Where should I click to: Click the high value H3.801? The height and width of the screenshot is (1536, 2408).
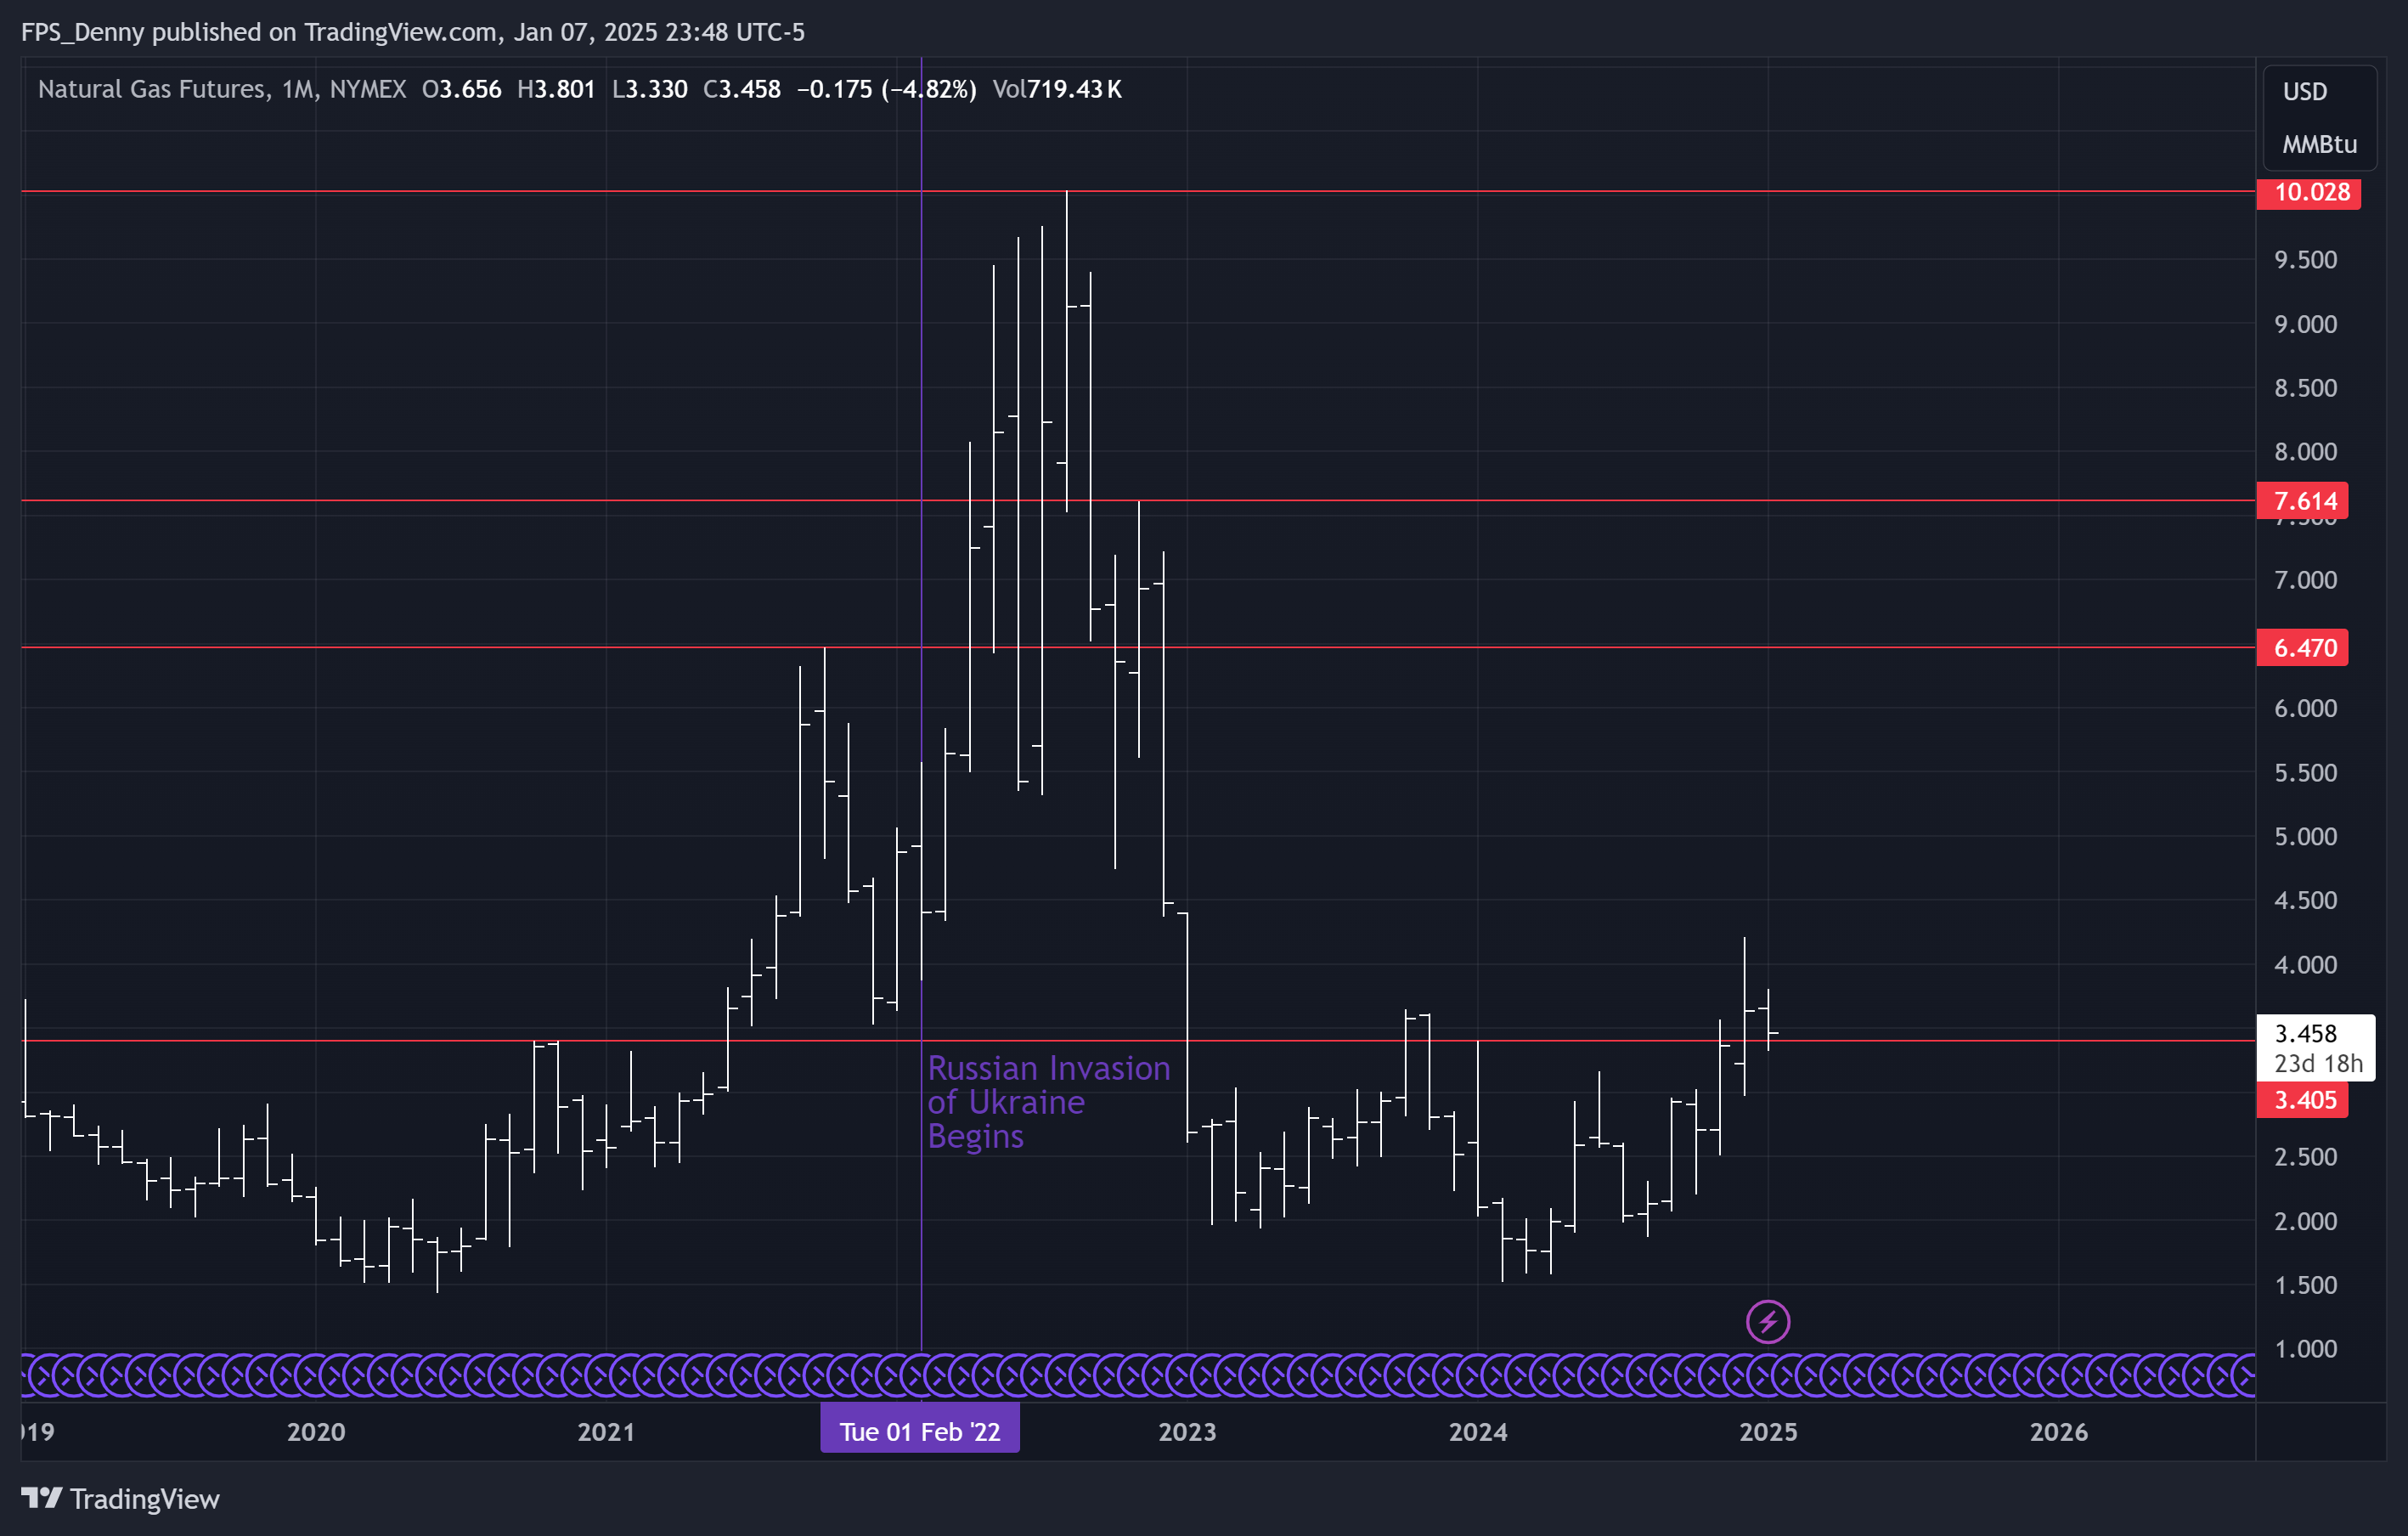point(556,89)
